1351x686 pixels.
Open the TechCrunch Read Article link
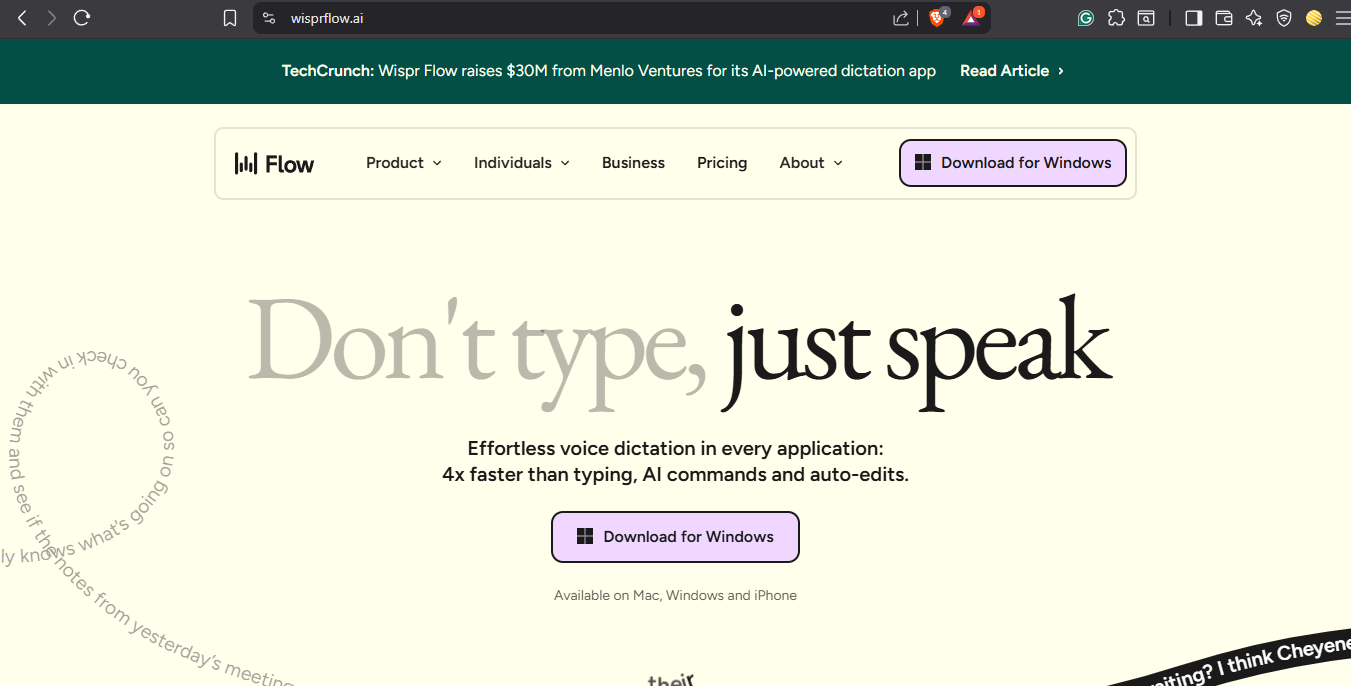1012,71
